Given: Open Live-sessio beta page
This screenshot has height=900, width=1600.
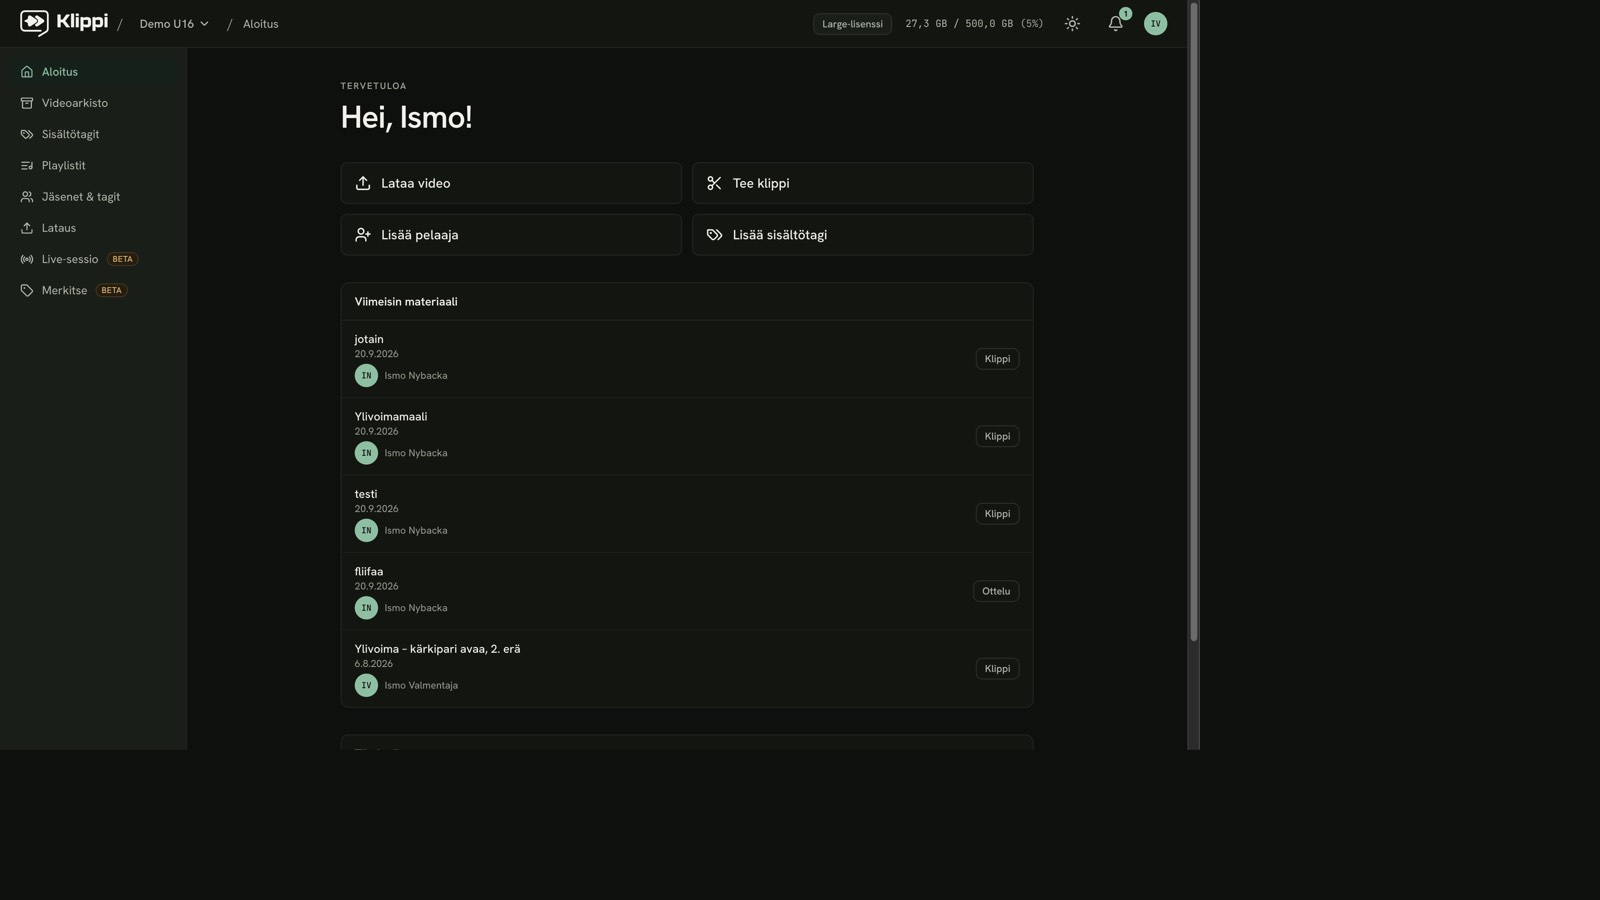Looking at the screenshot, I should coord(93,259).
